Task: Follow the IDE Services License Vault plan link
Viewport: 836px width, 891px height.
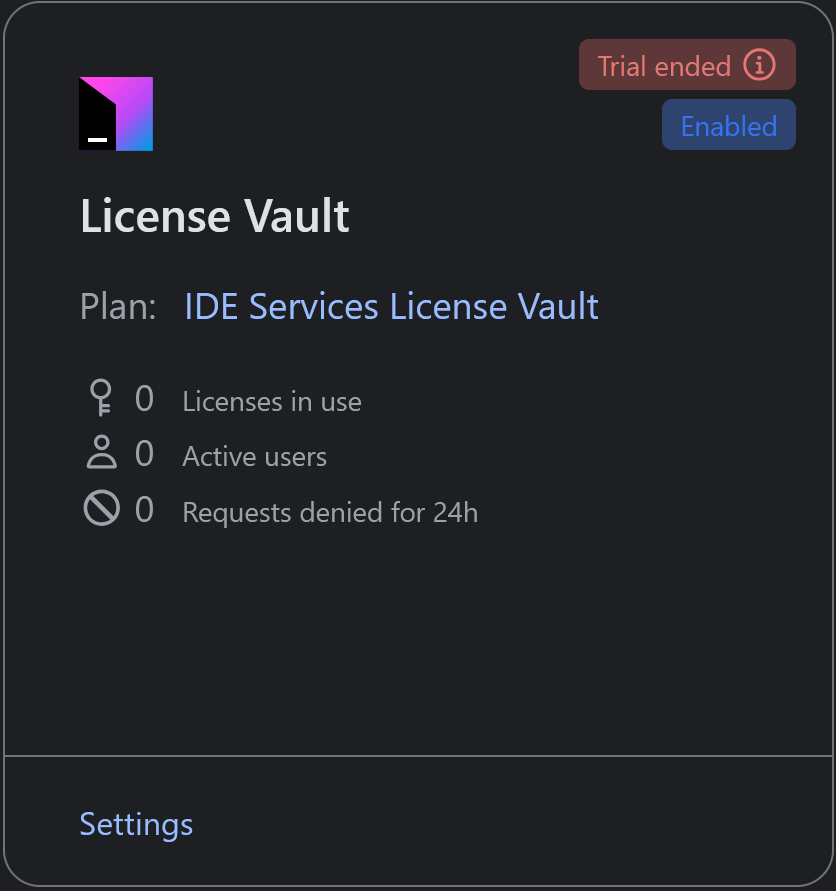Action: pos(390,306)
